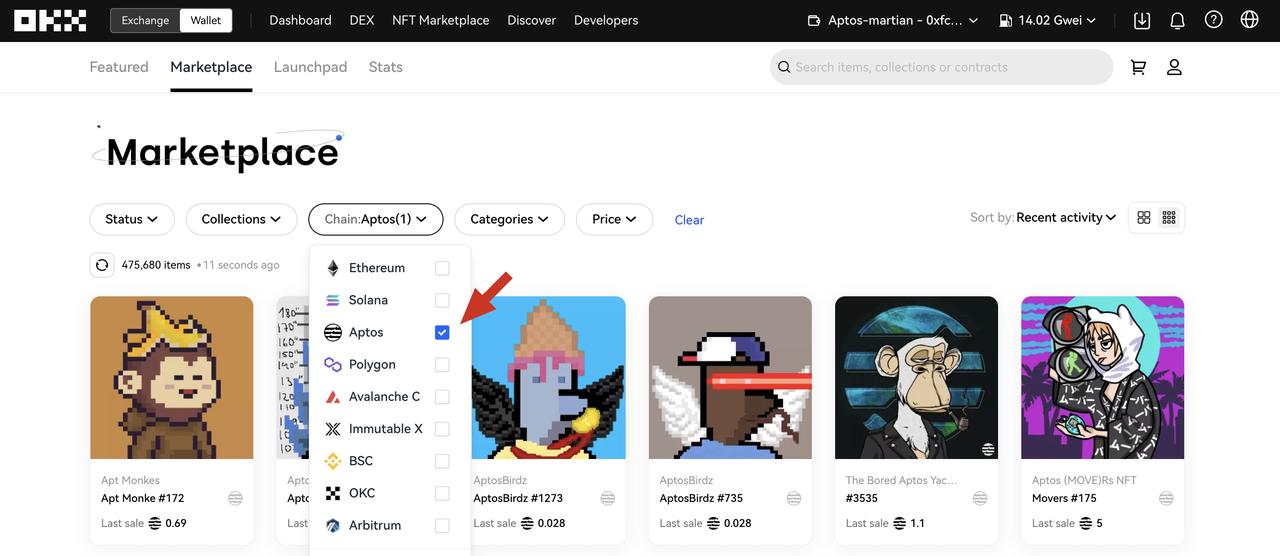The height and width of the screenshot is (556, 1280).
Task: Open the user profile icon
Action: click(1174, 67)
